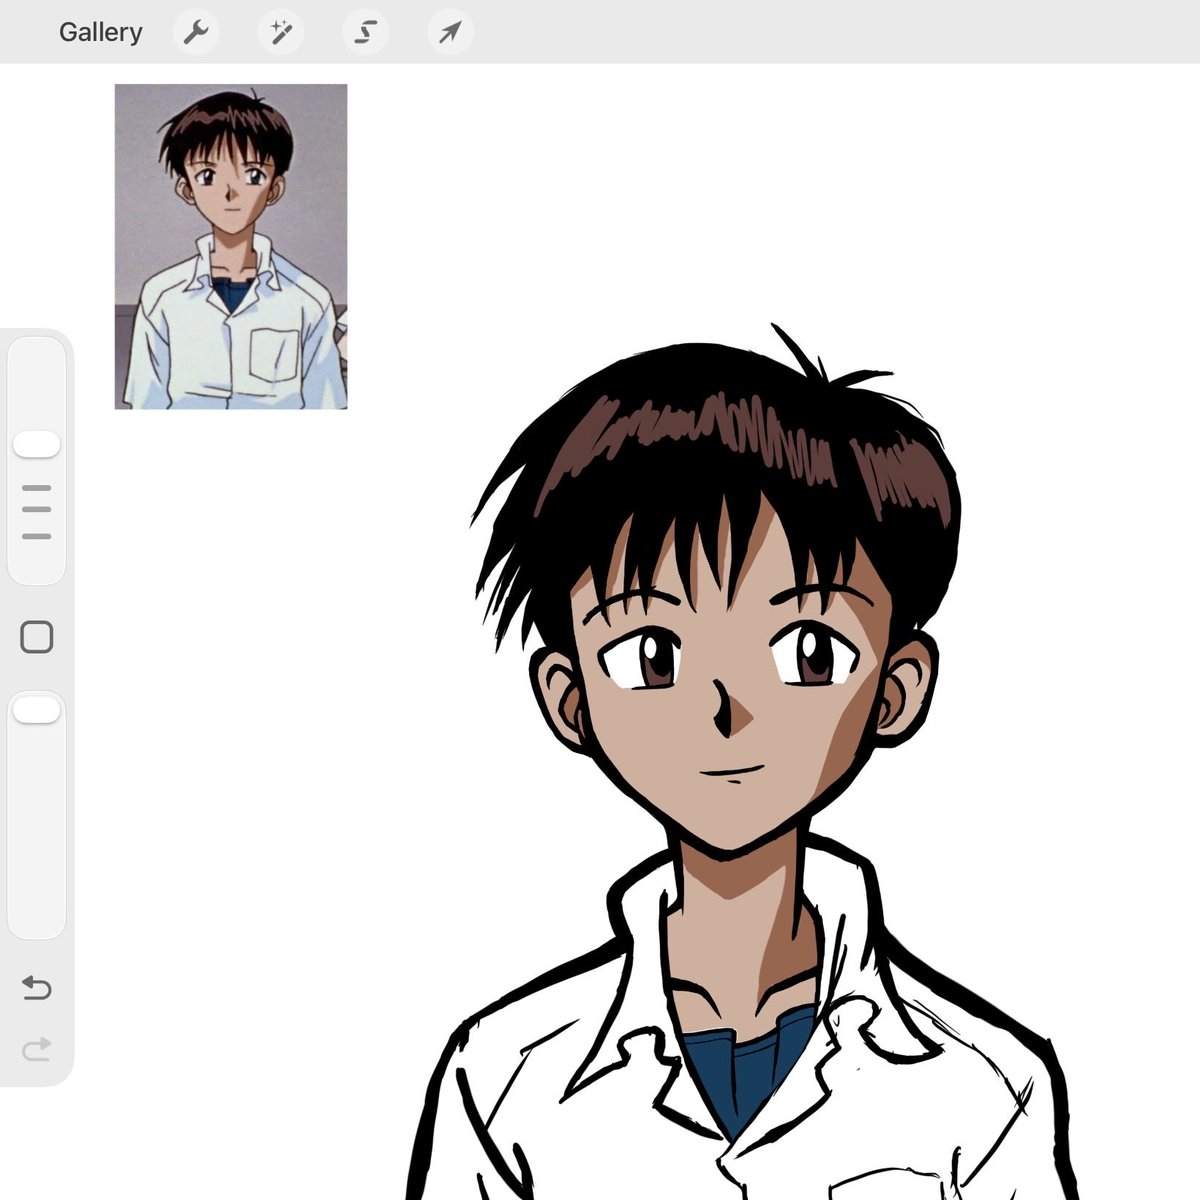Tap the sidebar Modify square button
1200x1200 pixels.
(37, 637)
